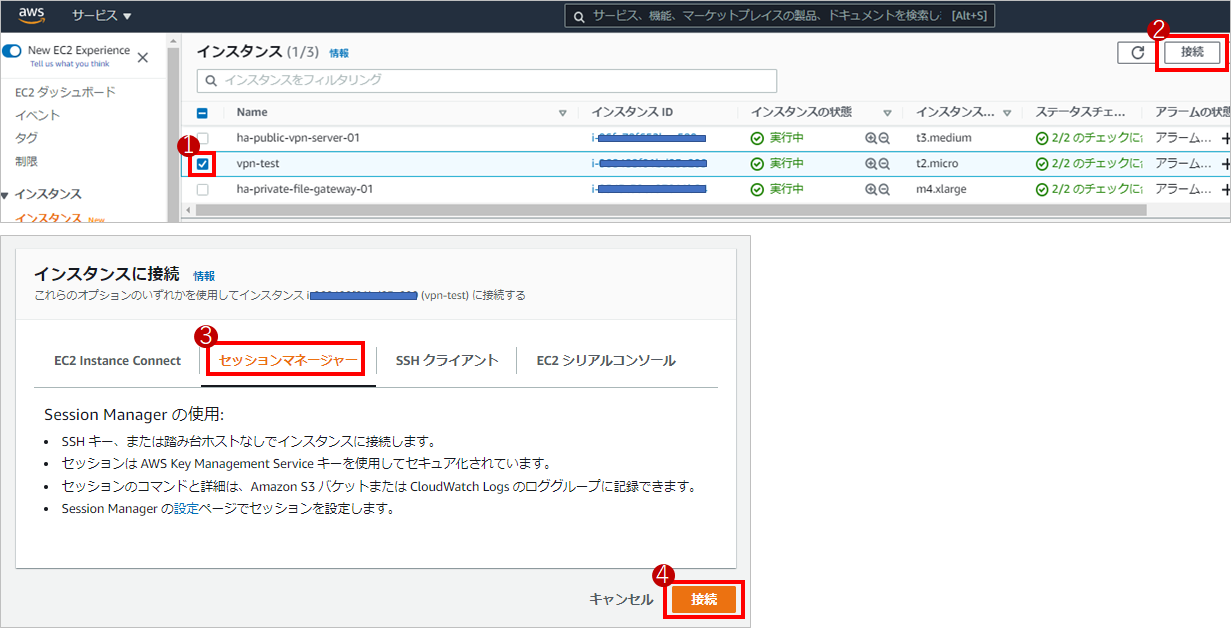Viewport: 1231px width, 628px height.
Task: Open ha-private-file-gateway-01 instance ID link
Action: coord(649,188)
